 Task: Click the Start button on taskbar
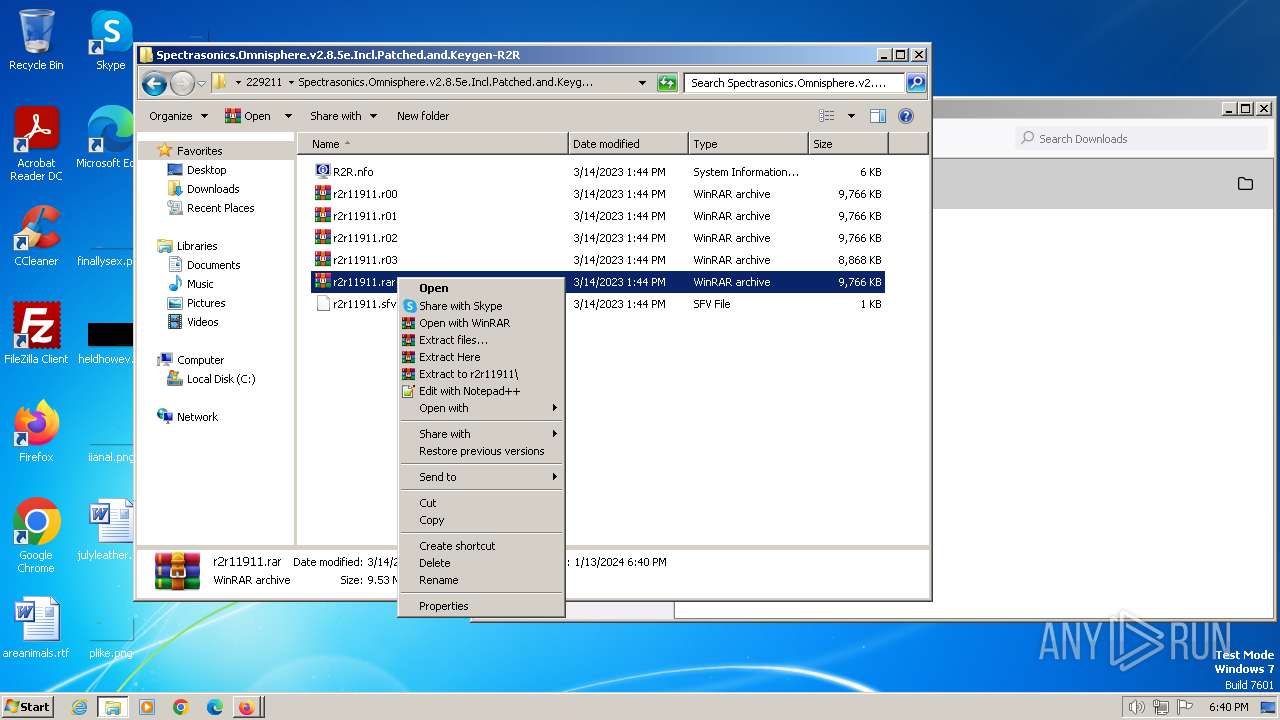point(28,707)
